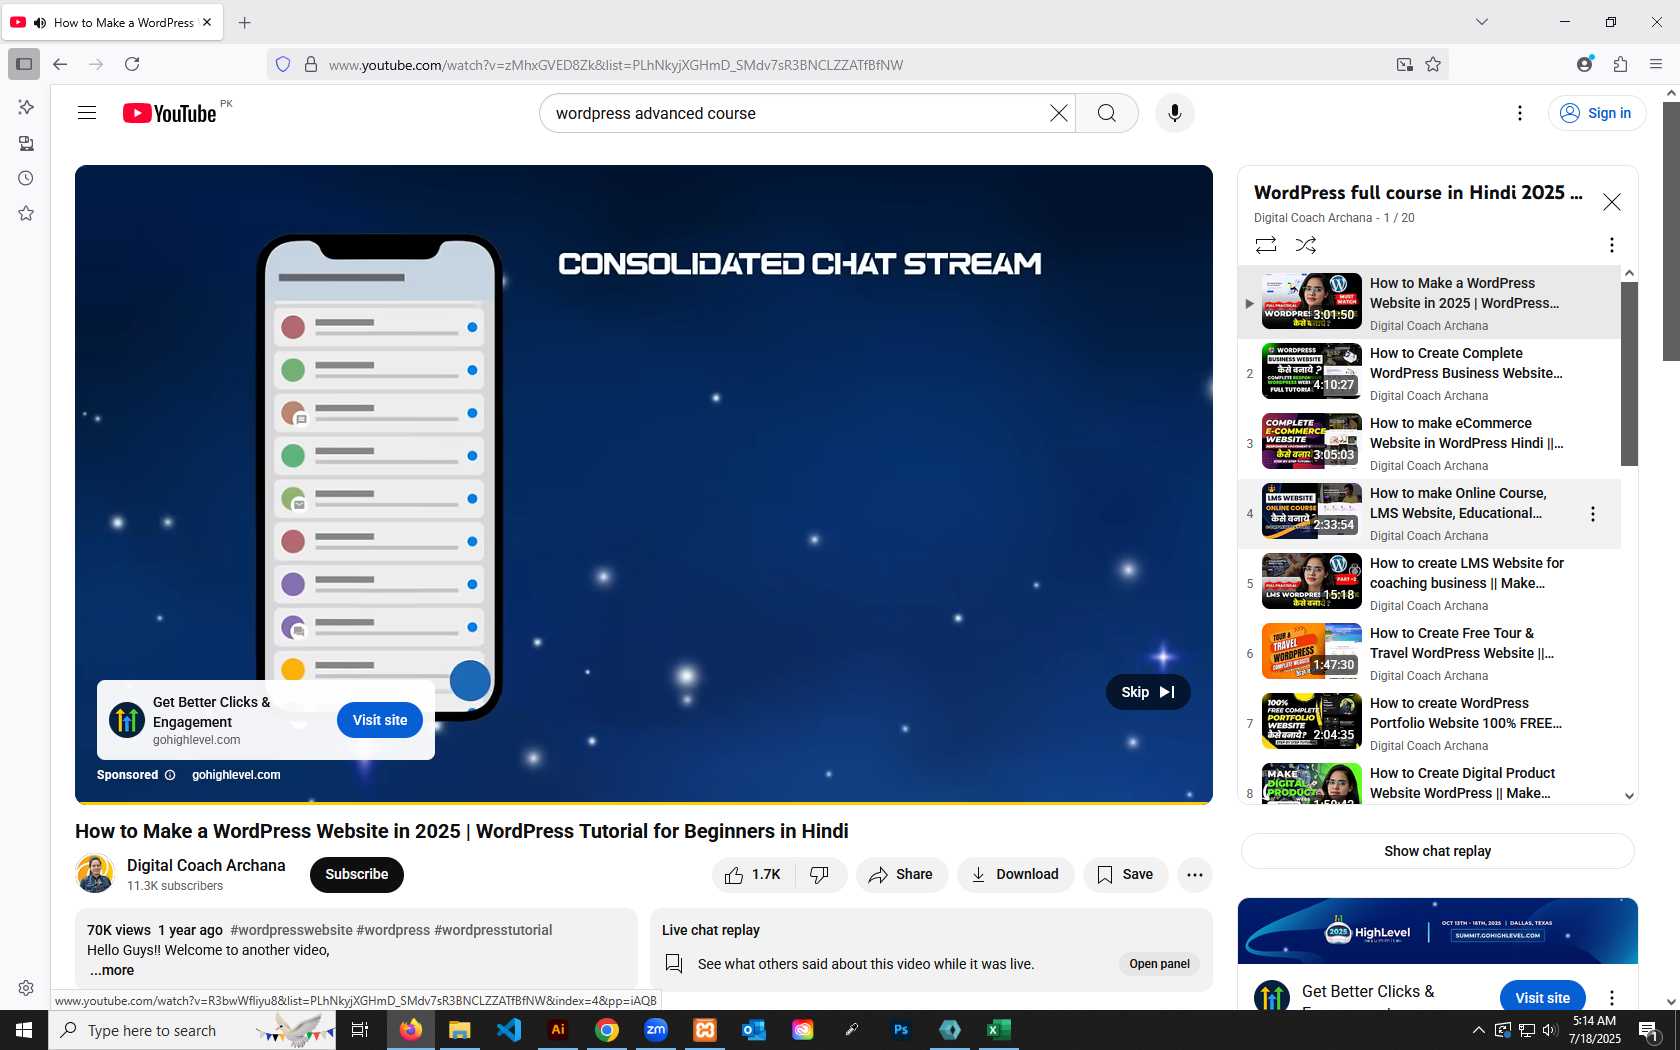
Task: Open Firefox sidebar toggle button
Action: click(24, 64)
